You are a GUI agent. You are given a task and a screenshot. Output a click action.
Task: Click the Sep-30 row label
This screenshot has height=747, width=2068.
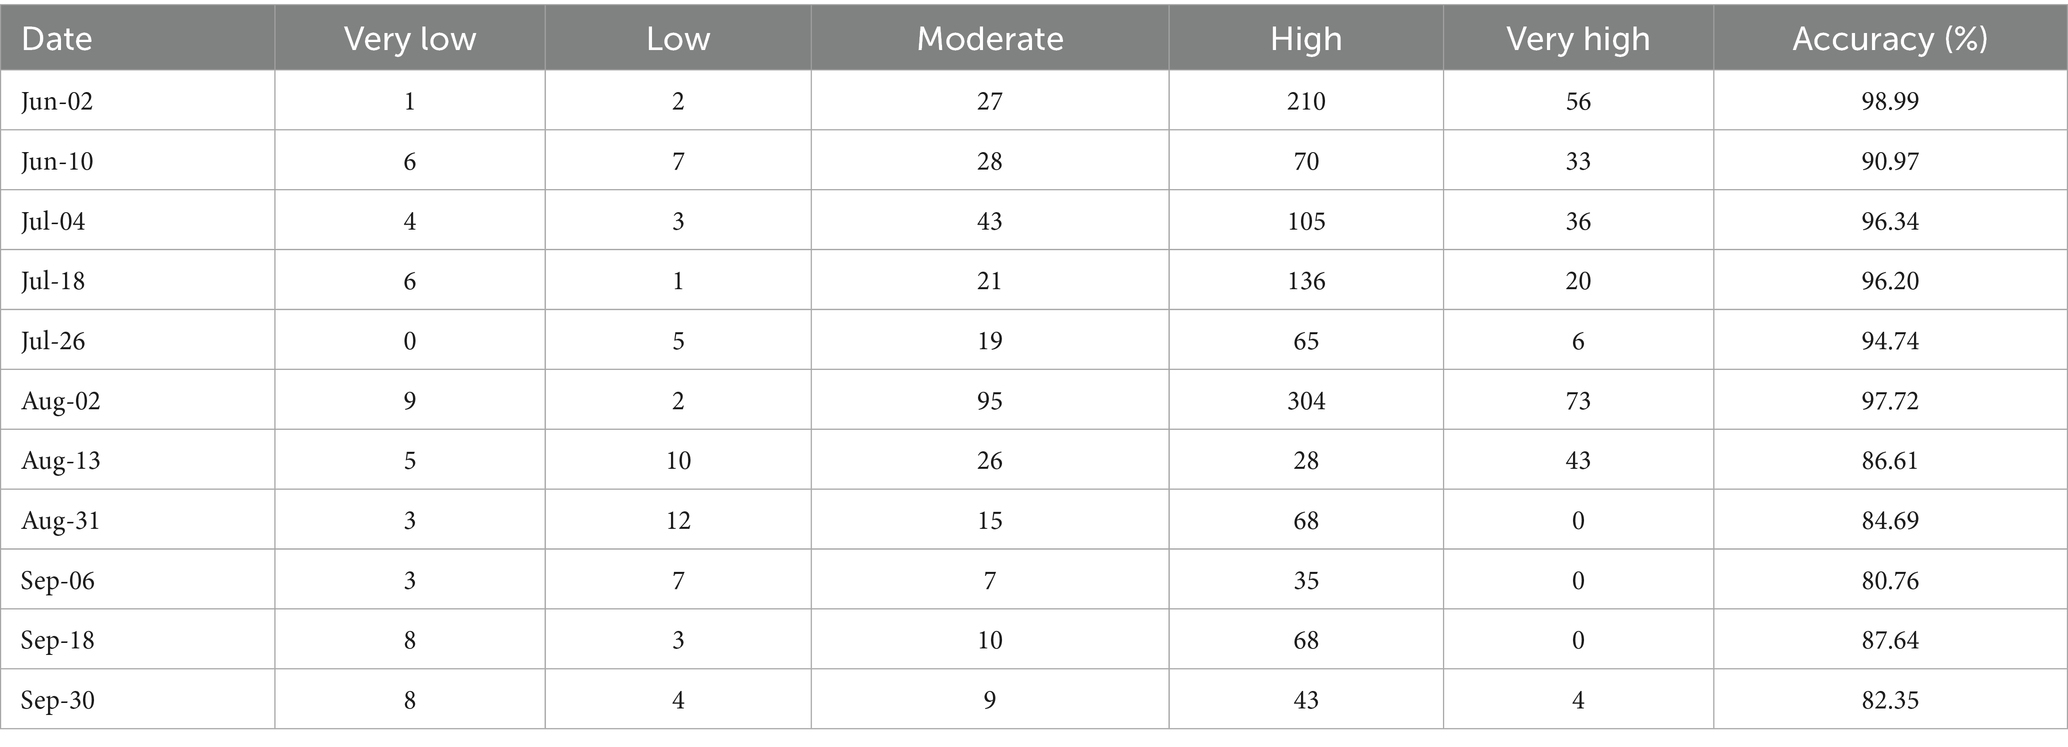[x=58, y=700]
